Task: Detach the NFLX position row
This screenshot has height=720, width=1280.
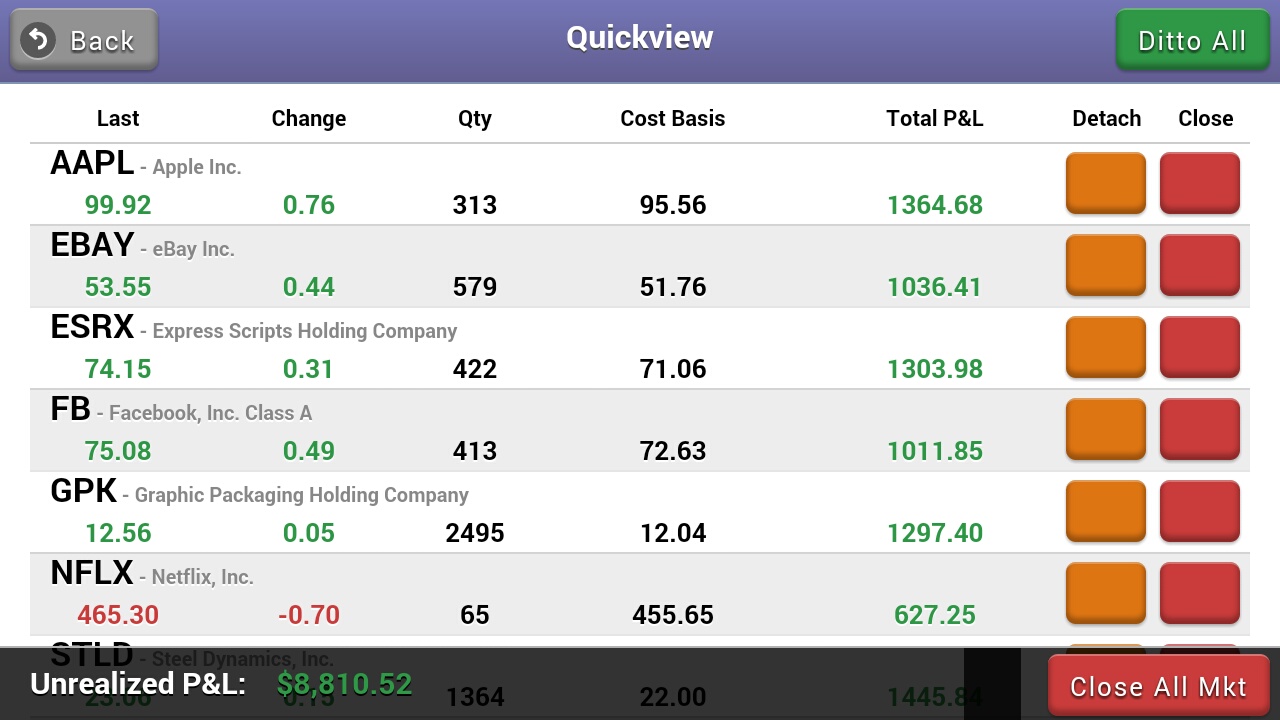Action: coord(1105,592)
